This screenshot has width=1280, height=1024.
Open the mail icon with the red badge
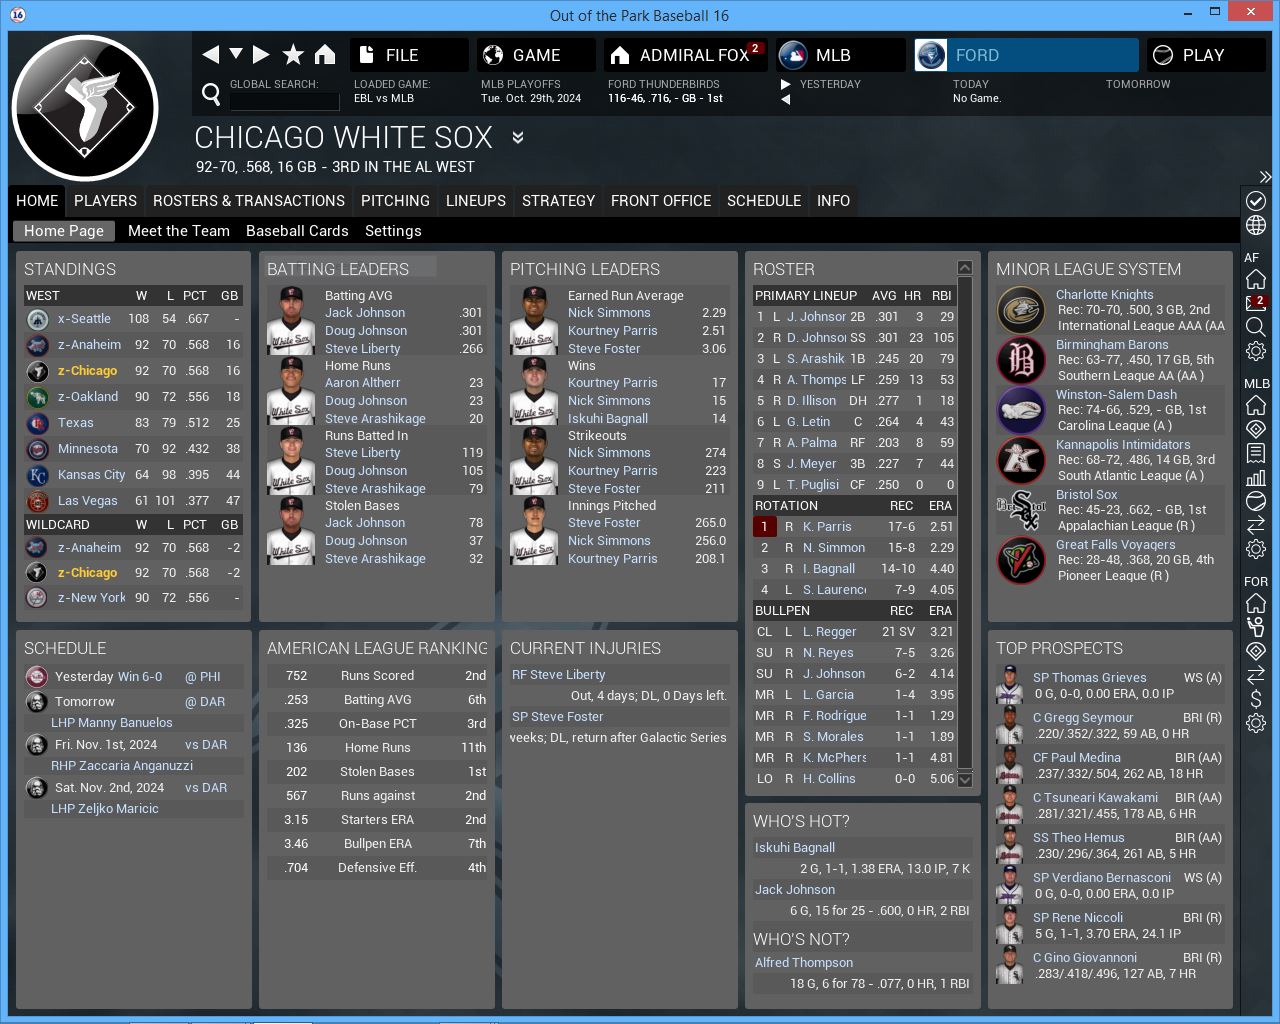(x=1256, y=303)
